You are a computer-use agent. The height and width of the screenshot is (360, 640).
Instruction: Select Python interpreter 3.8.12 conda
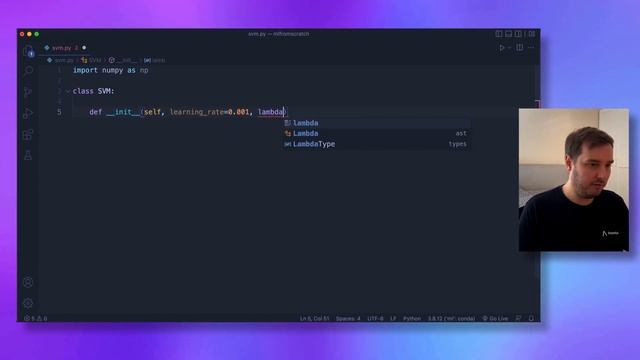click(x=451, y=318)
